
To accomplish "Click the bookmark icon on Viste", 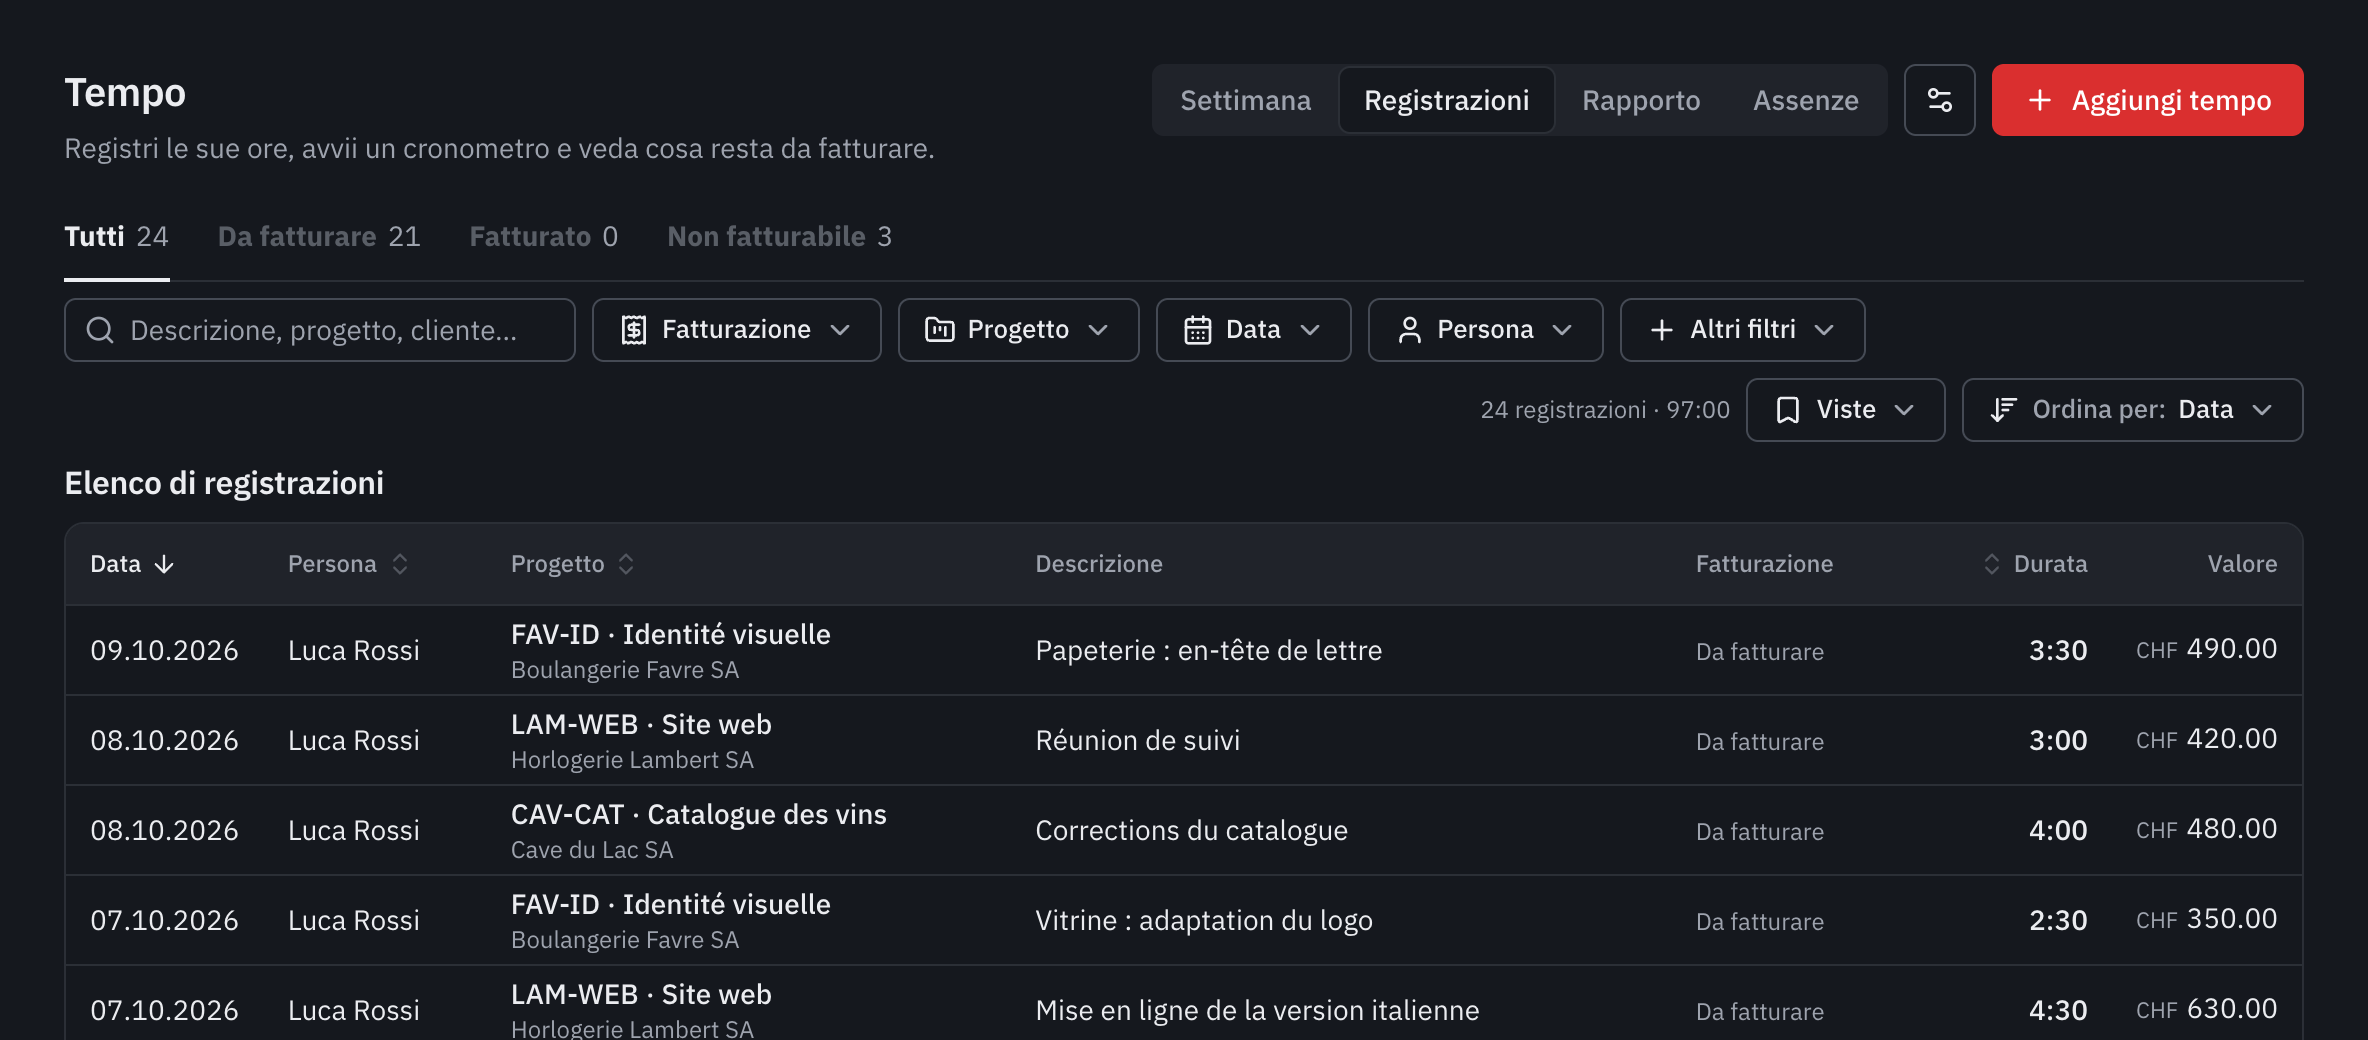I will click(x=1788, y=410).
